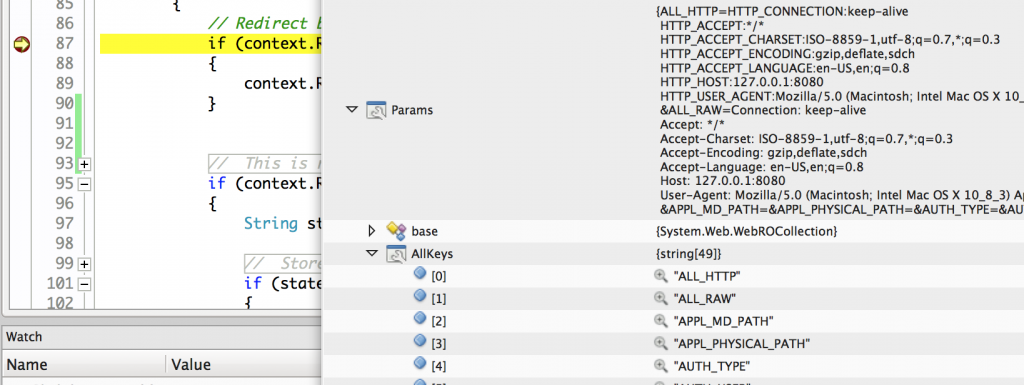Select the Params row label
This screenshot has width=1024, height=385.
(x=411, y=110)
